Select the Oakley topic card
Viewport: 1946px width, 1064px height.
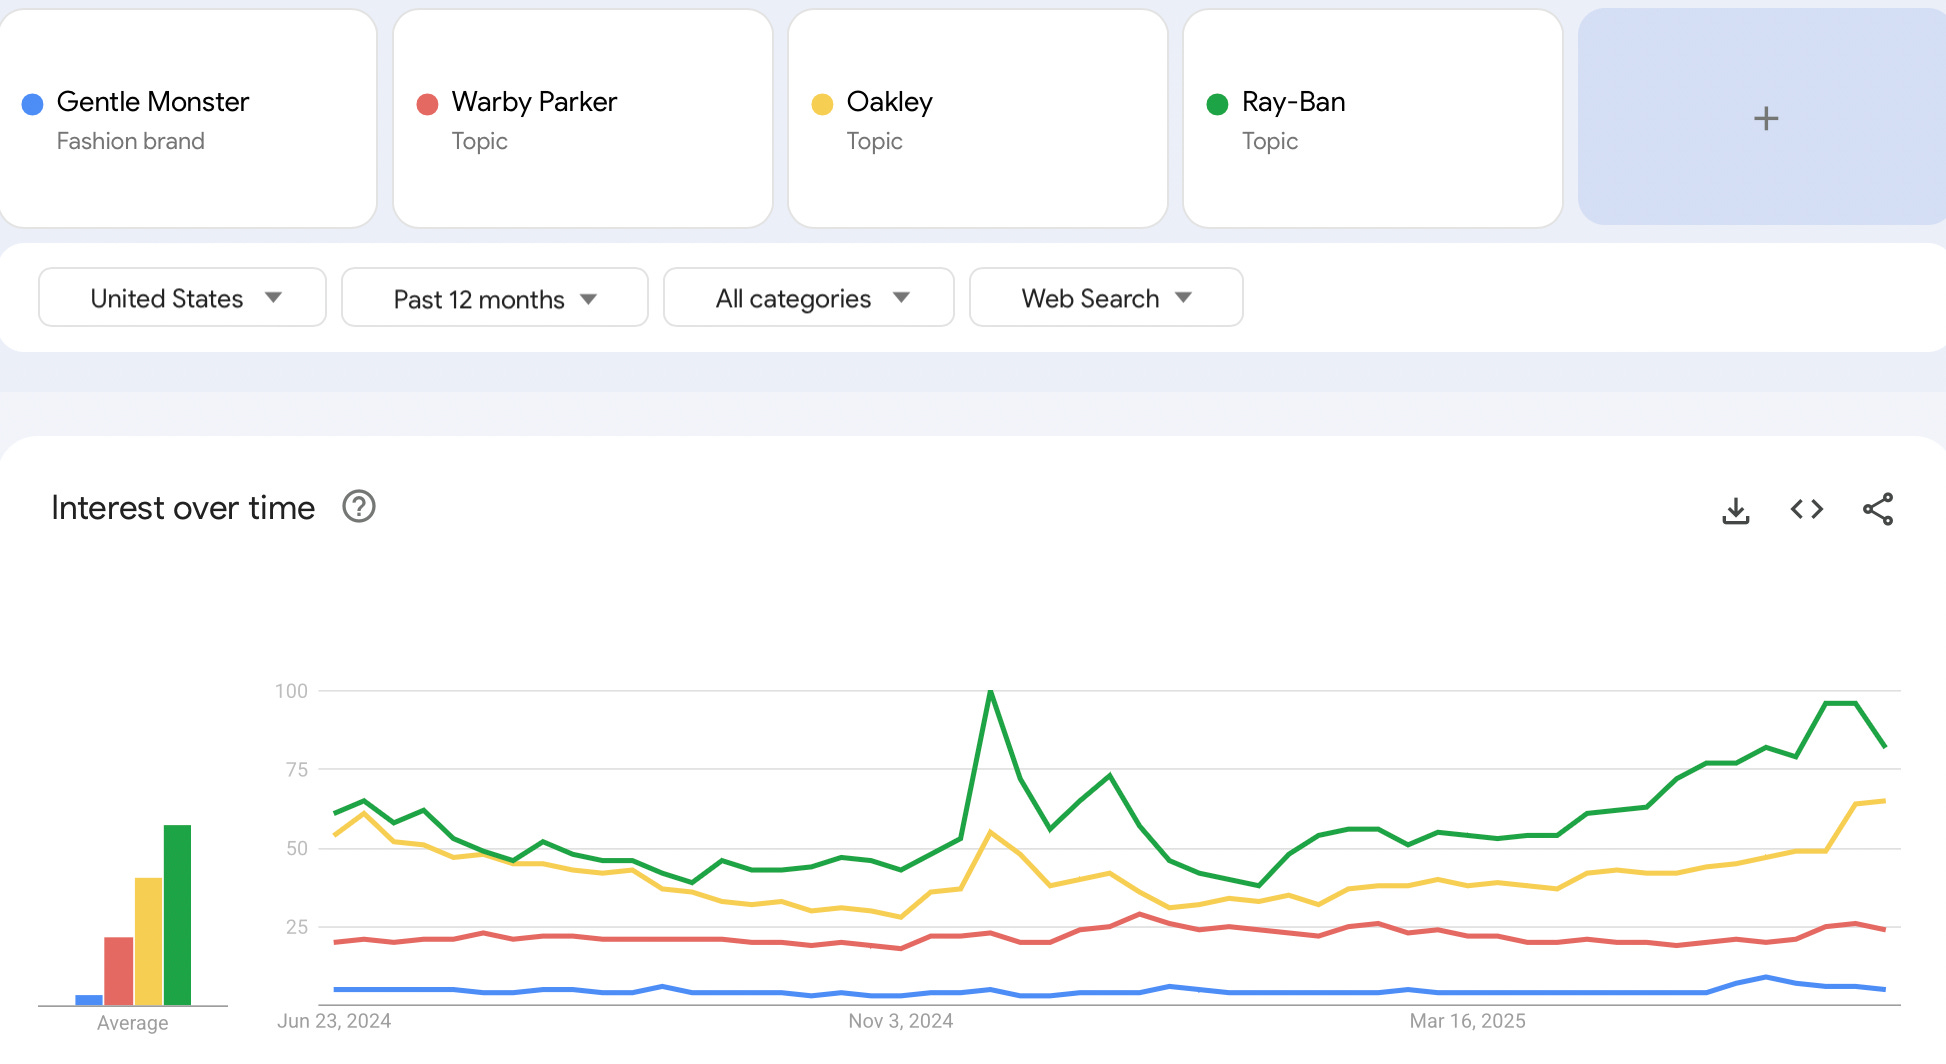(x=978, y=118)
